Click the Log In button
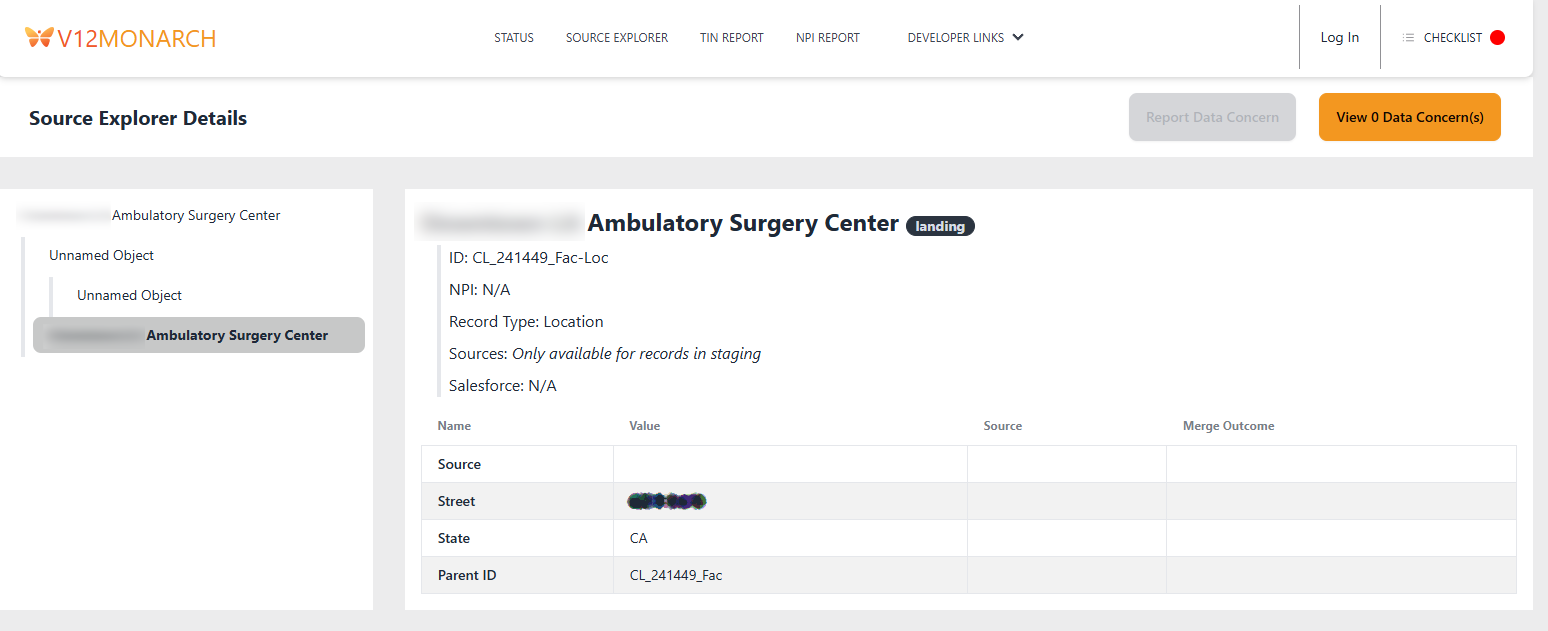1548x631 pixels. tap(1339, 37)
